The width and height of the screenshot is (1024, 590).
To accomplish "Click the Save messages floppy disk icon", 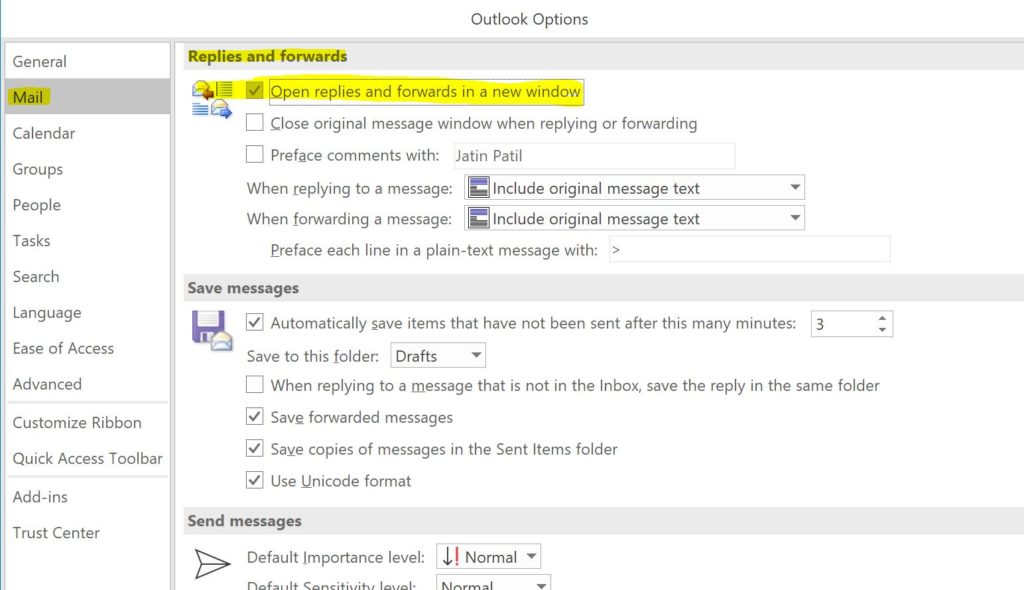I will point(210,328).
